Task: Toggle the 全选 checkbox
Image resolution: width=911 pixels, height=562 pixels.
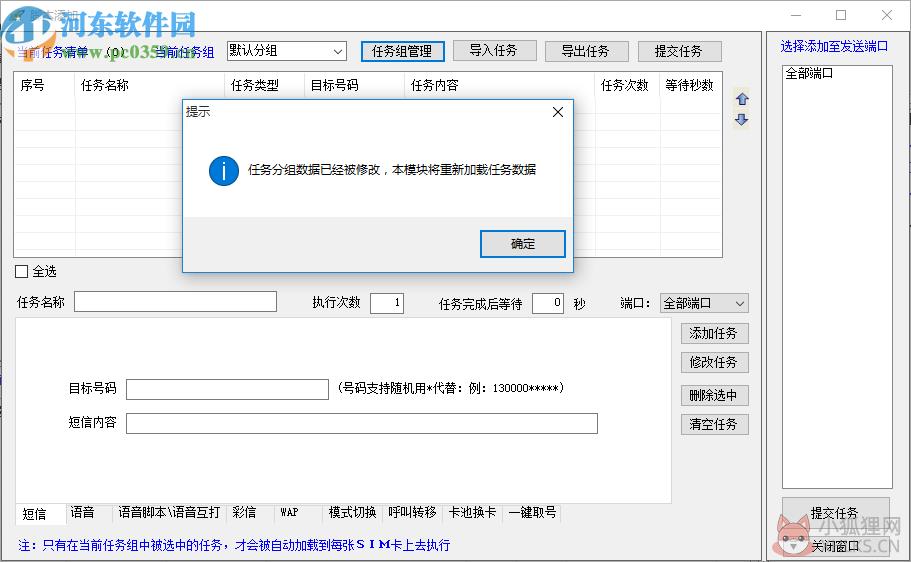Action: 21,271
